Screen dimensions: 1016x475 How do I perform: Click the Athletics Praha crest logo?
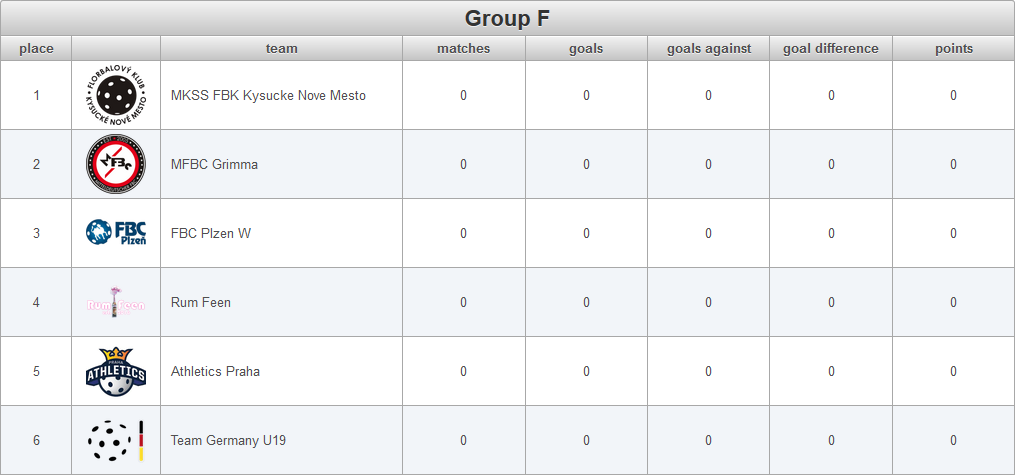116,371
